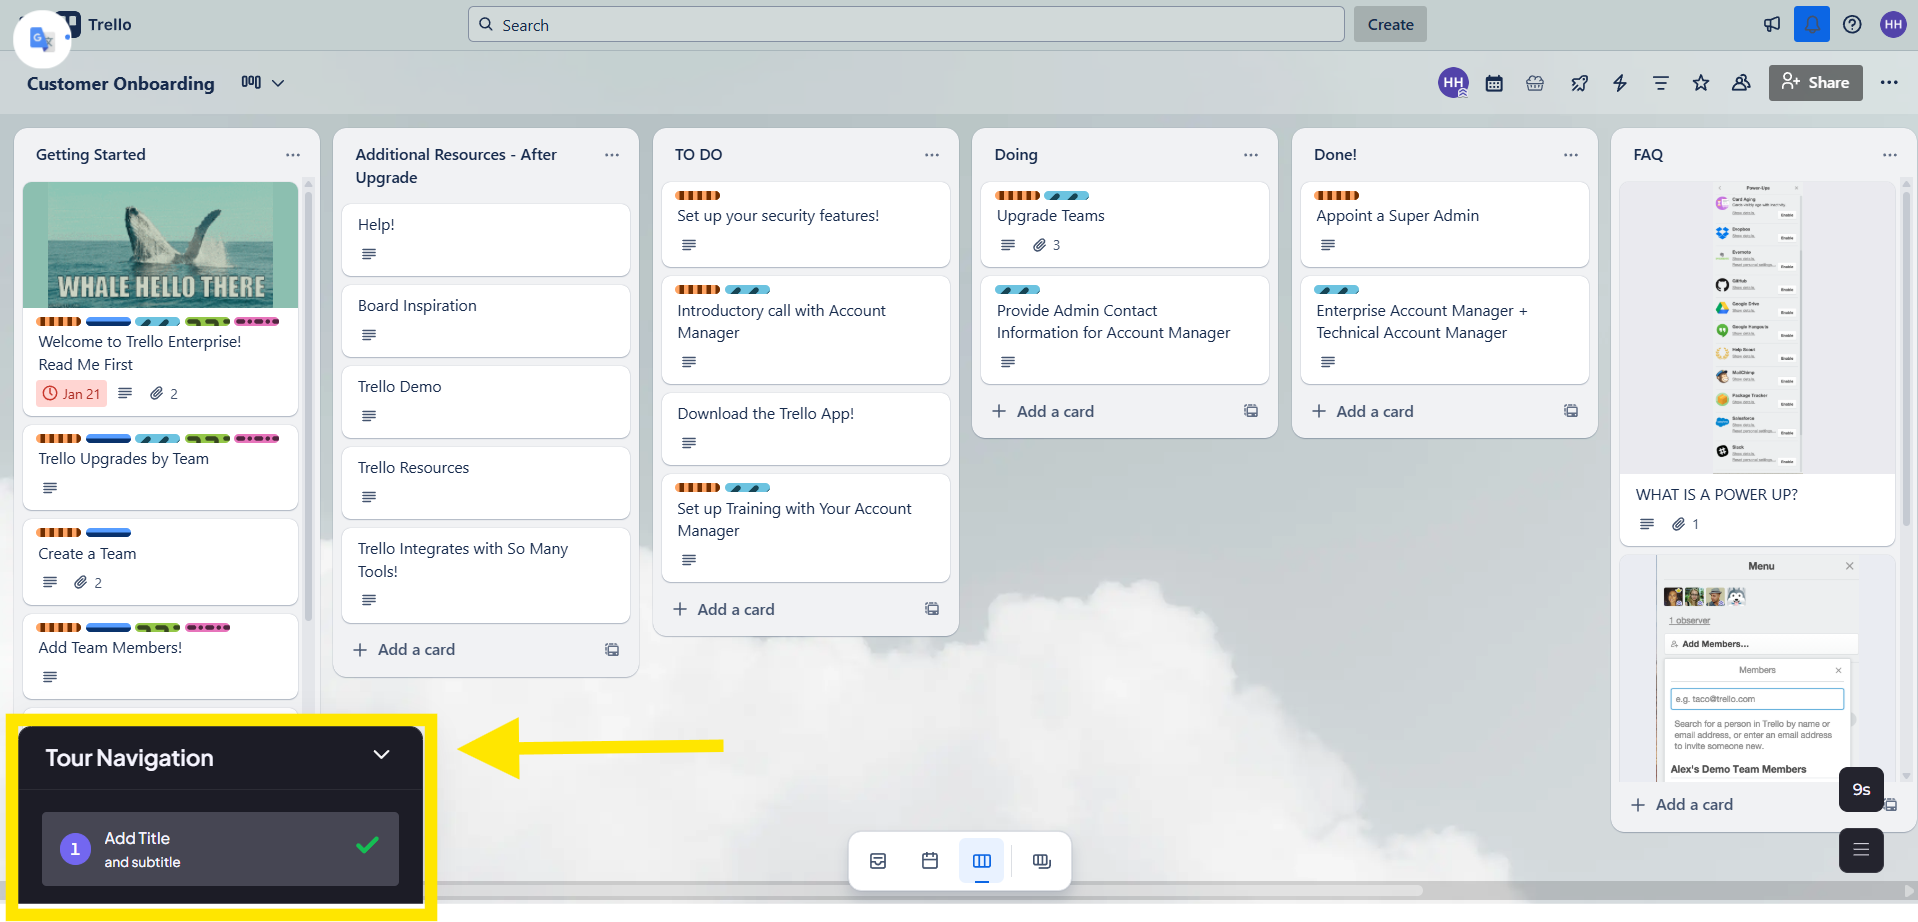
Task: Create from template in Doing list
Action: point(1251,411)
